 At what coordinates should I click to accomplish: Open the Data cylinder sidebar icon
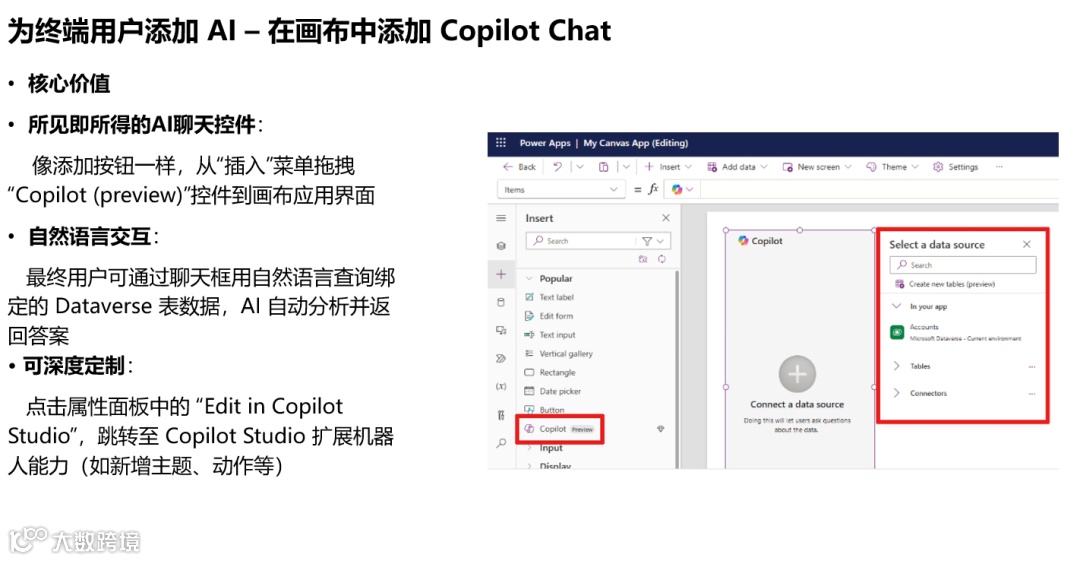pyautogui.click(x=501, y=302)
